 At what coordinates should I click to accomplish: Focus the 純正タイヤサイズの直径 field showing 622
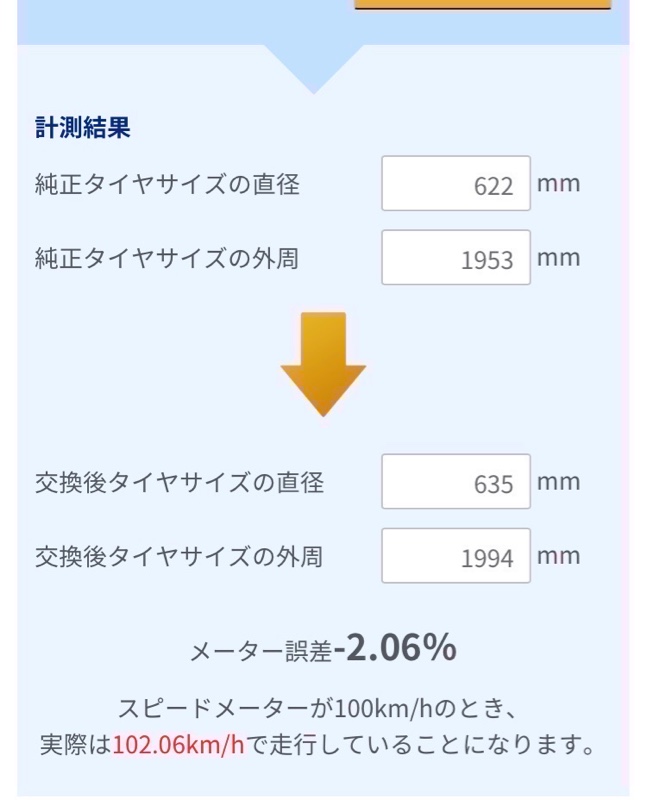click(455, 184)
